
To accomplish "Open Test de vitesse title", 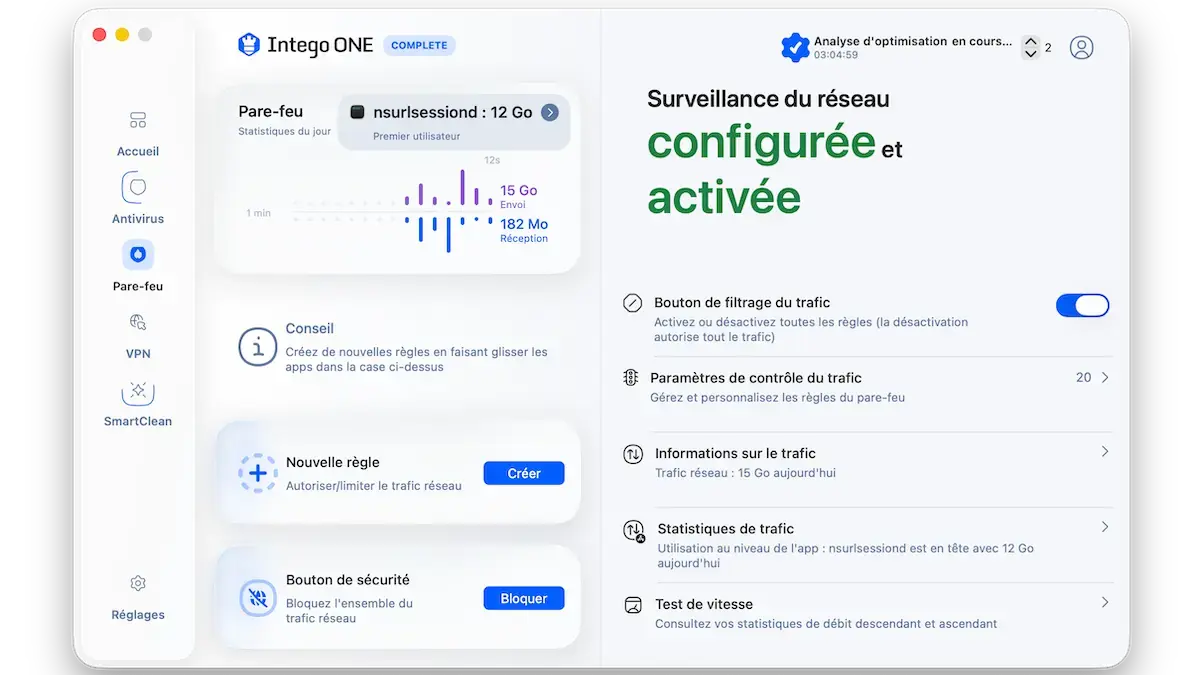I will 704,604.
